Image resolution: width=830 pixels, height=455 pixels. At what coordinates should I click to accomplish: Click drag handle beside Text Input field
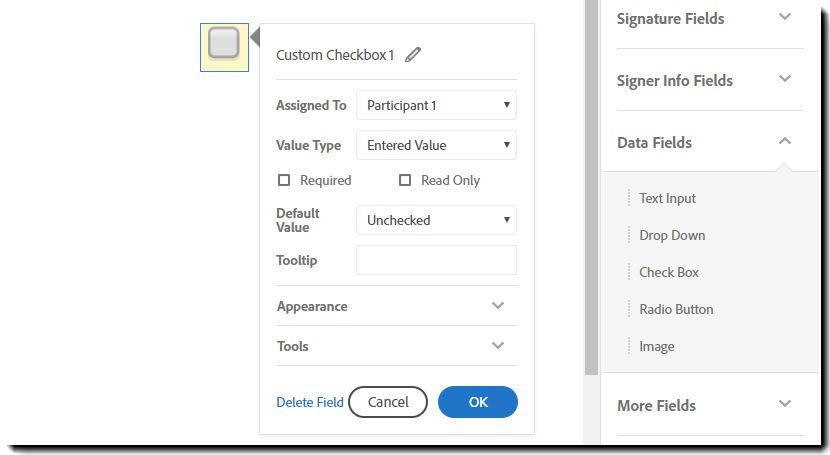pyautogui.click(x=629, y=198)
